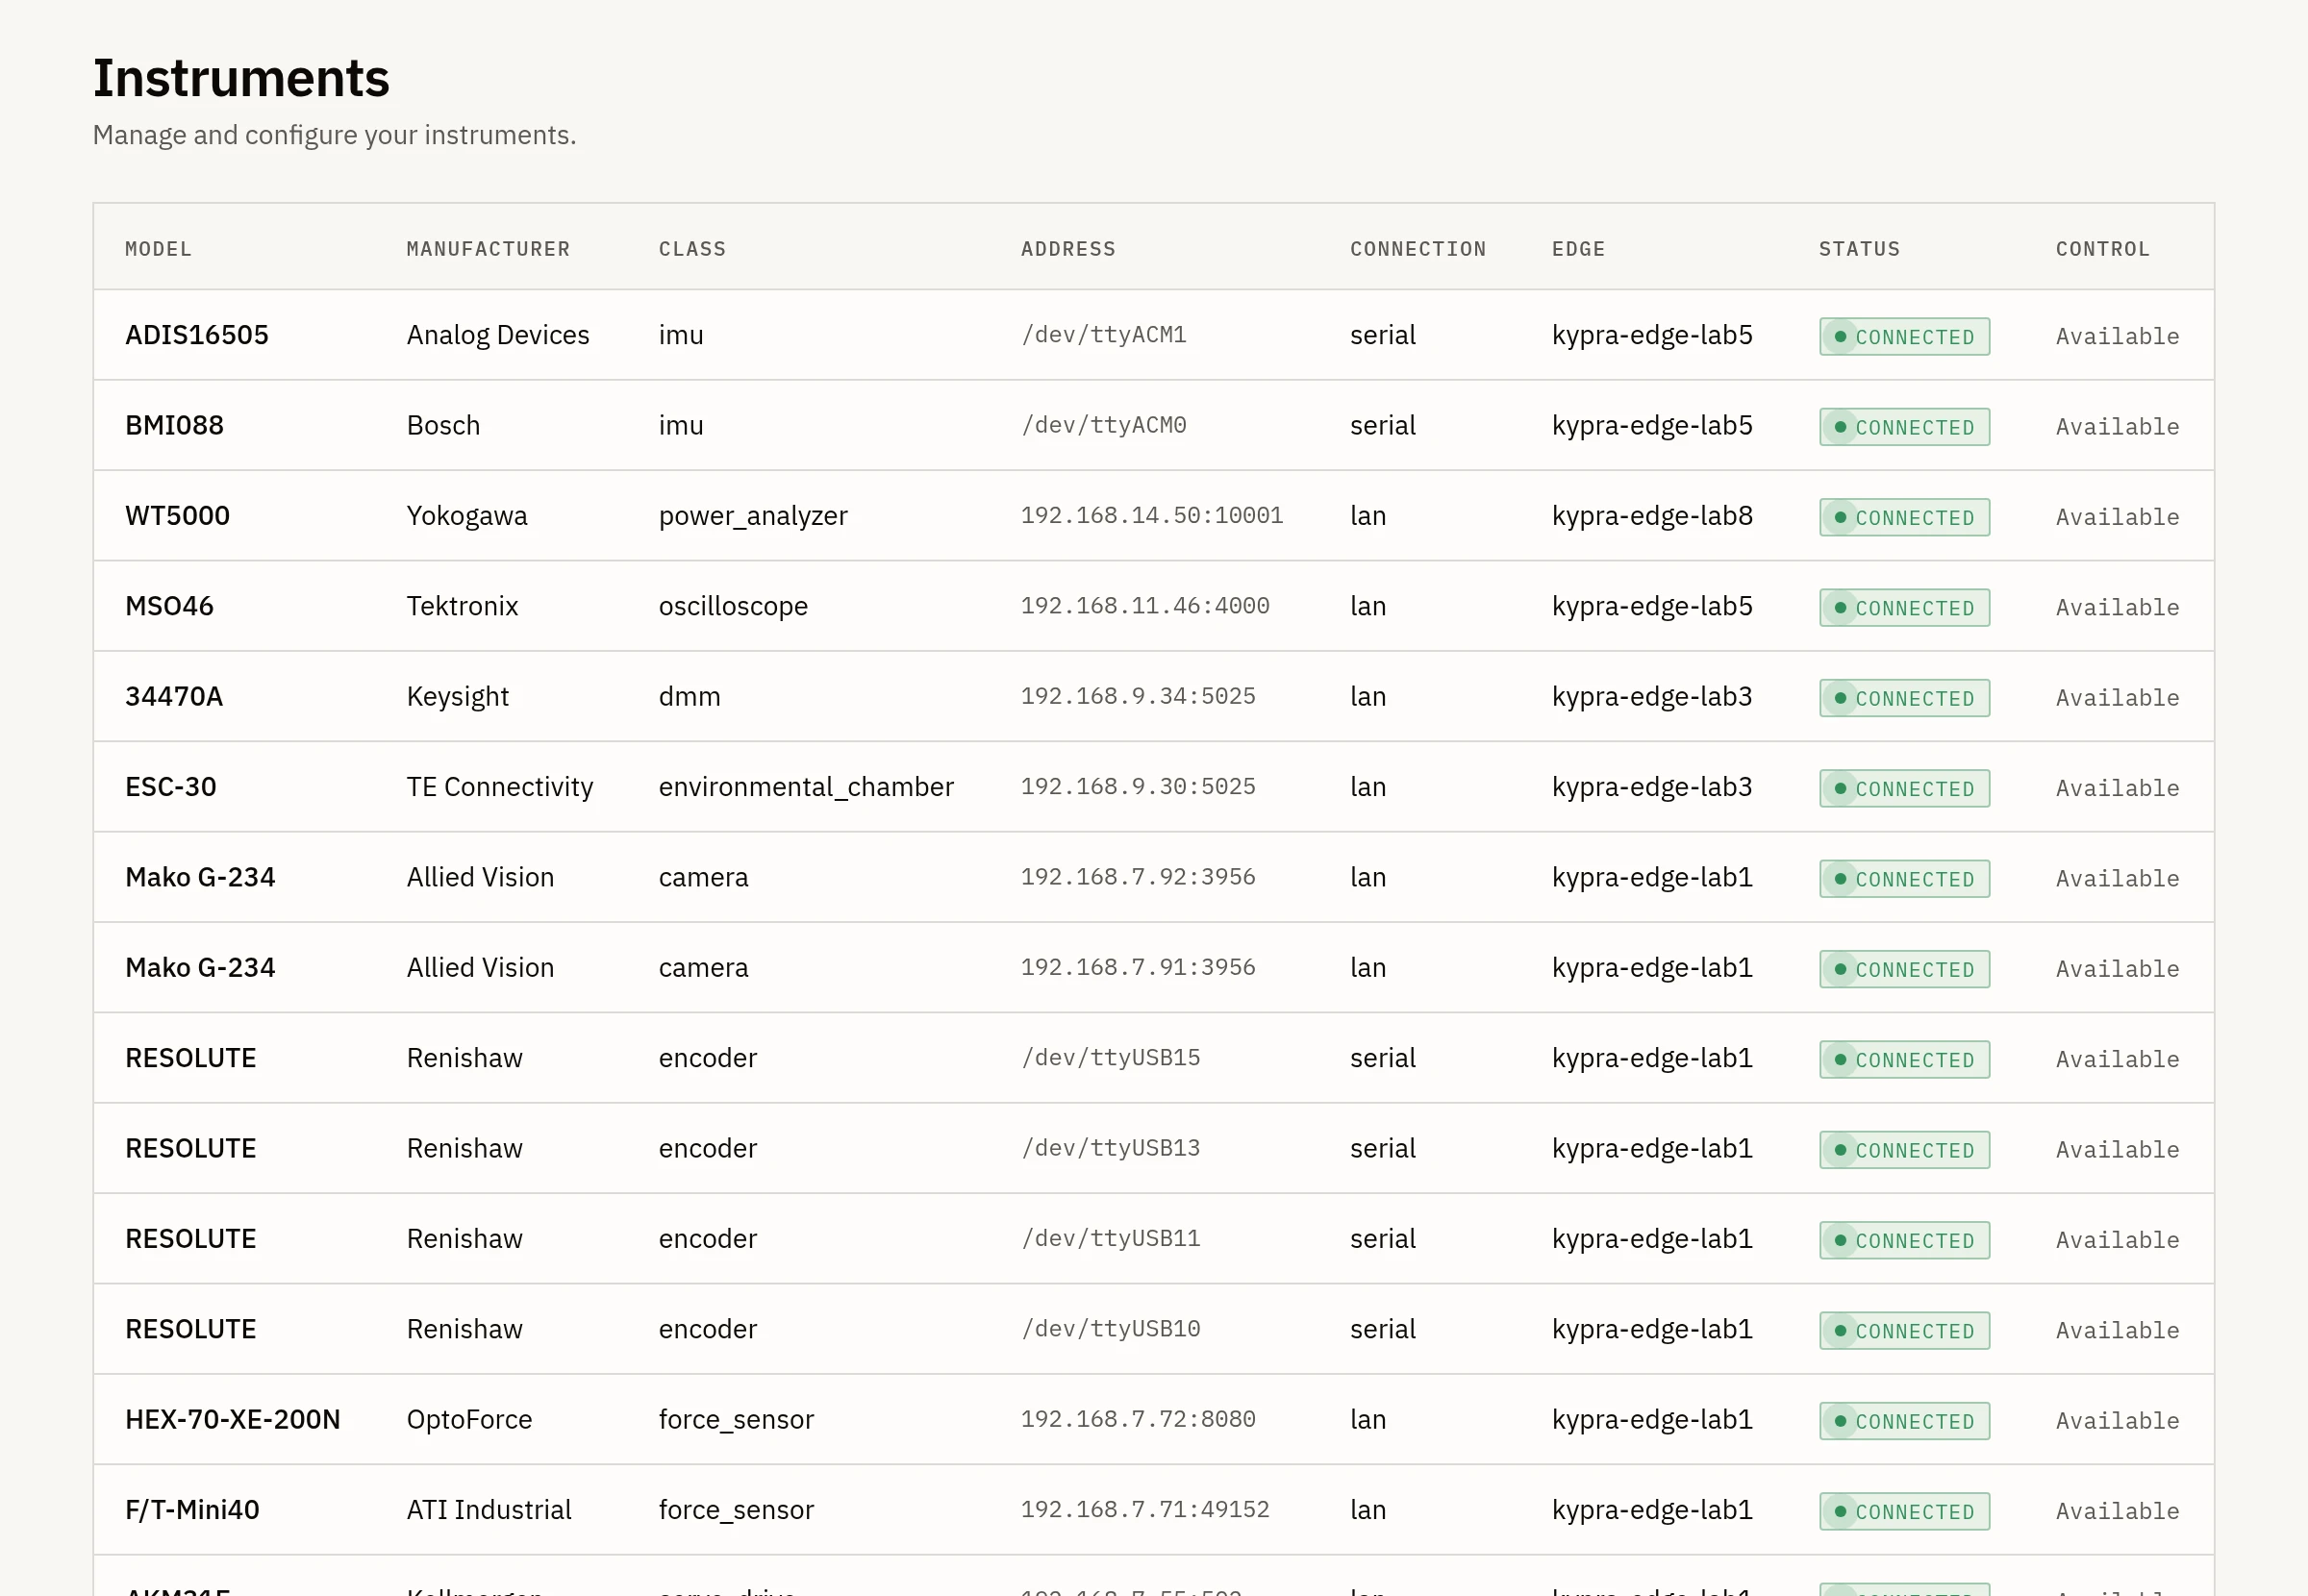The width and height of the screenshot is (2308, 1596).
Task: Click the CONNECTED badge for ADIS16505
Action: coord(1904,337)
